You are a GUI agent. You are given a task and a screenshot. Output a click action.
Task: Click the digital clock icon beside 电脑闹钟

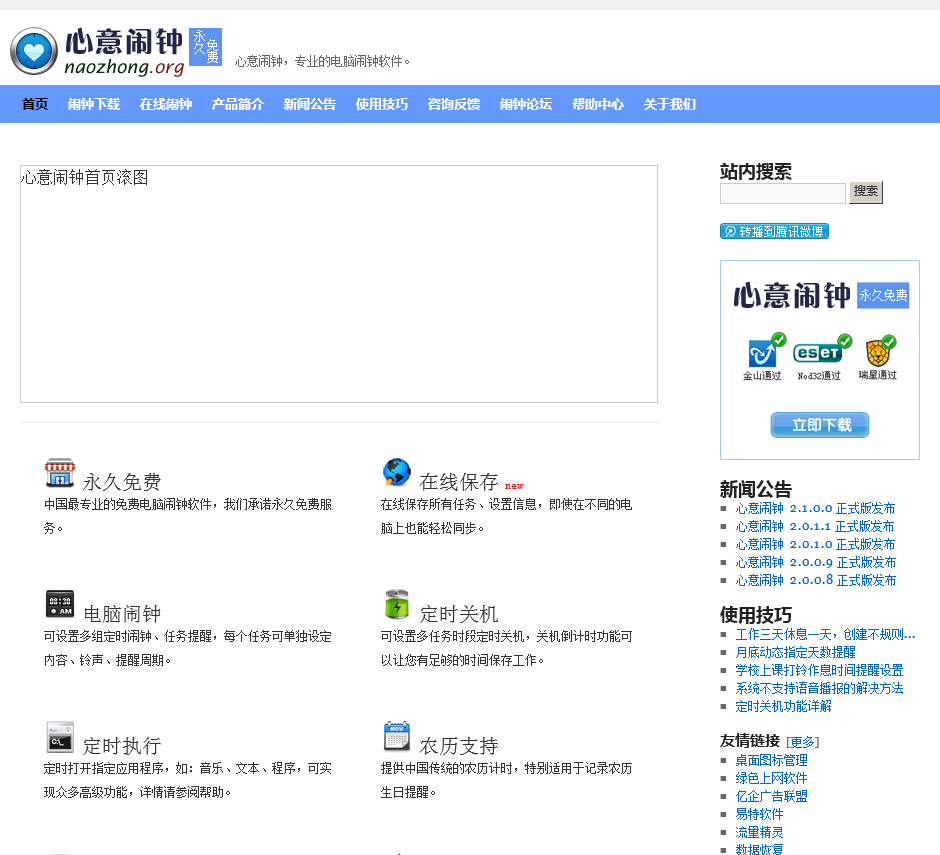click(x=60, y=604)
